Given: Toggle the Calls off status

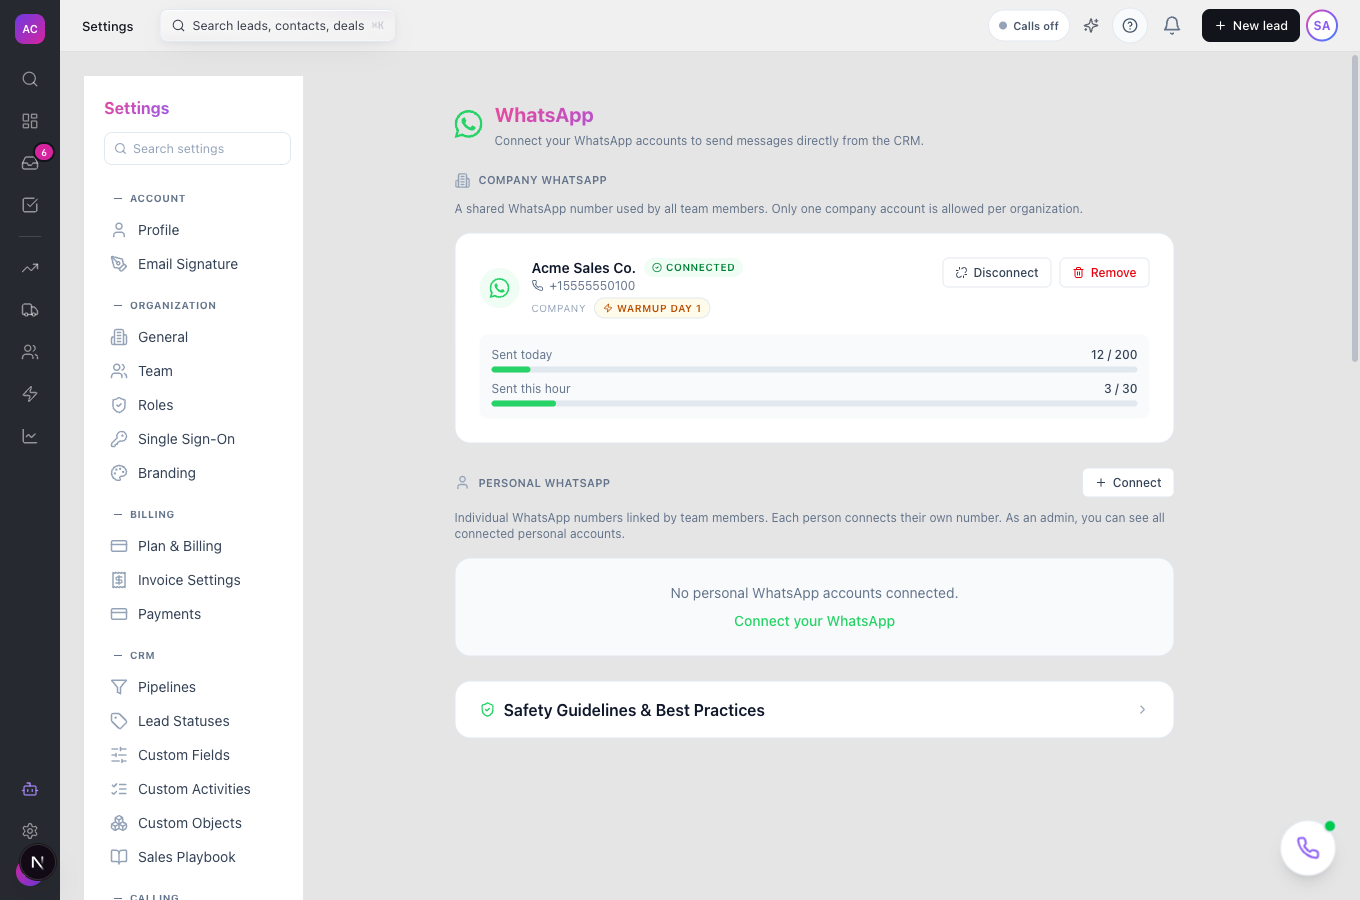Looking at the screenshot, I should [1029, 26].
